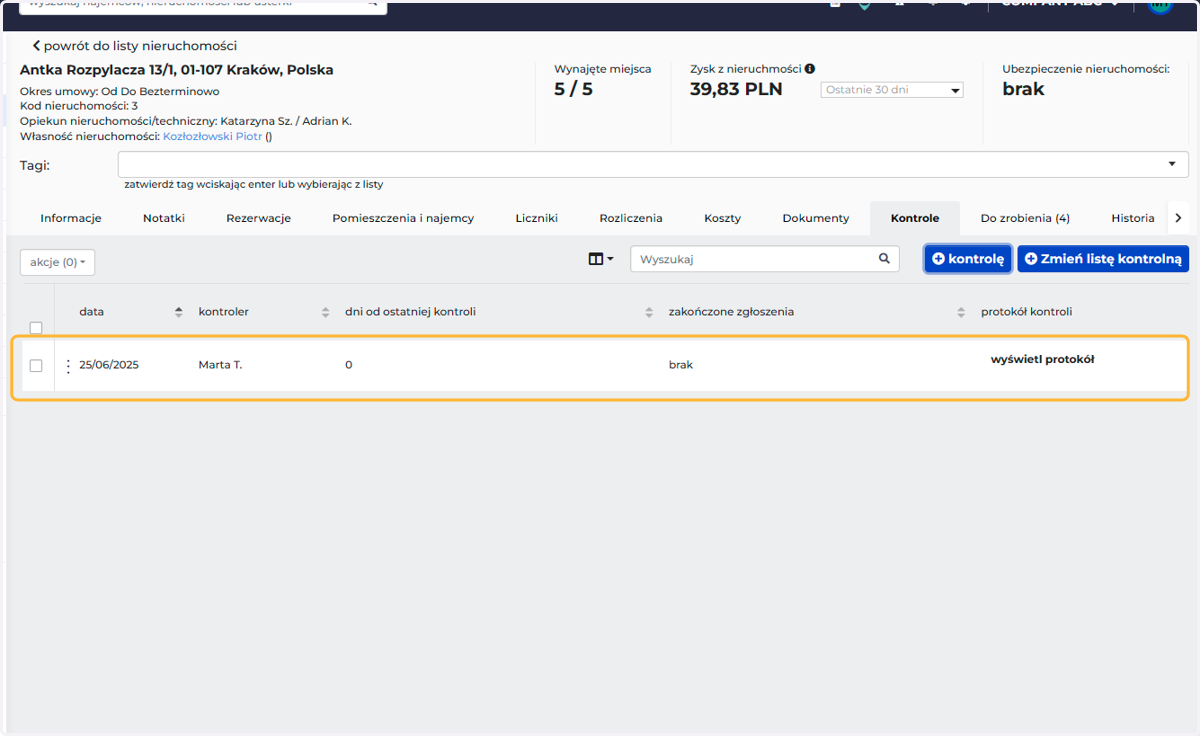Open the 'Ostatnie 30 dni' period dropdown
The width and height of the screenshot is (1200, 736).
[892, 90]
